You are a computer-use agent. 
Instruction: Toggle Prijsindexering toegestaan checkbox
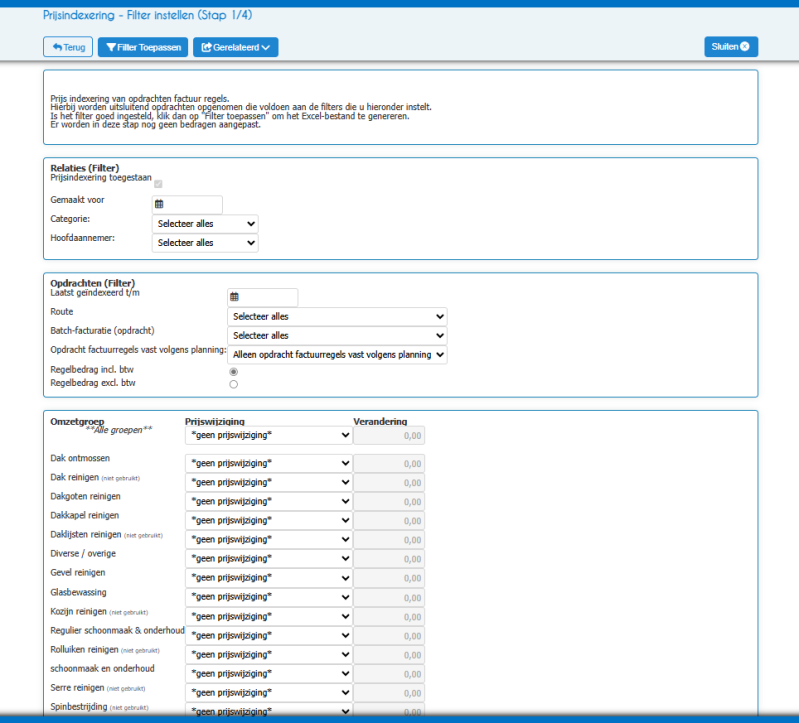158,184
